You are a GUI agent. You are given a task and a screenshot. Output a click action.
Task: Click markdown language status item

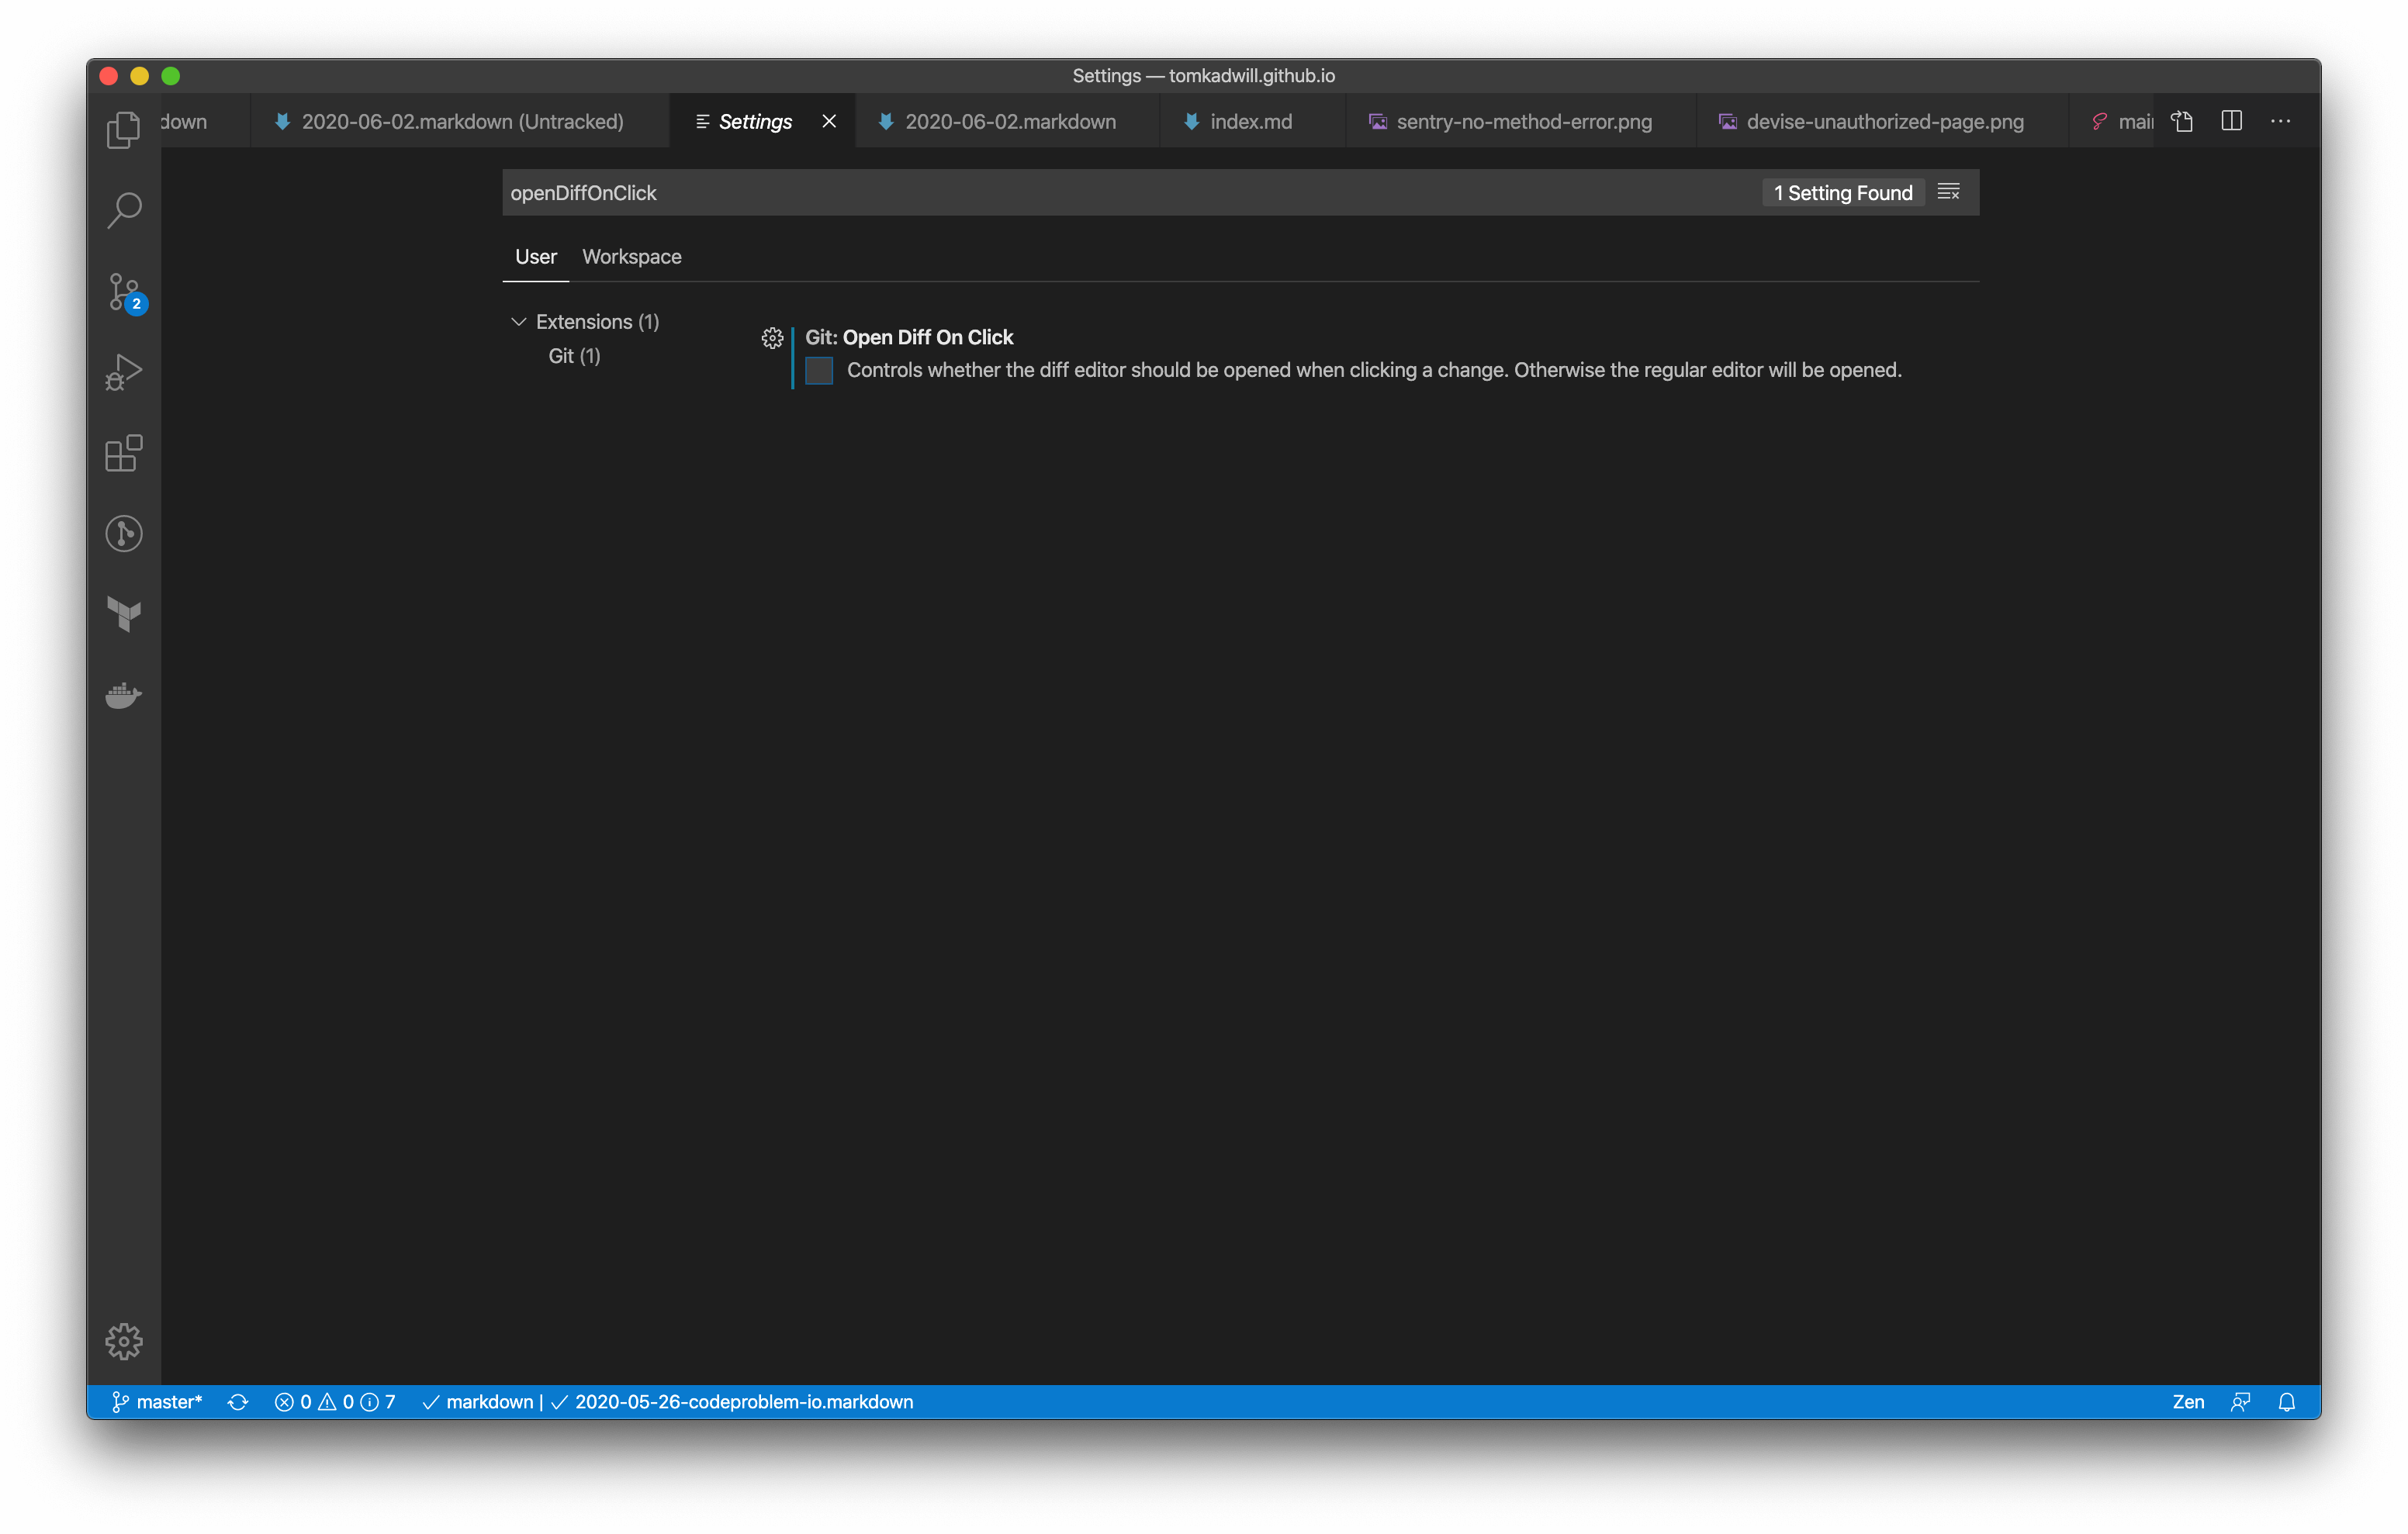(x=478, y=1402)
